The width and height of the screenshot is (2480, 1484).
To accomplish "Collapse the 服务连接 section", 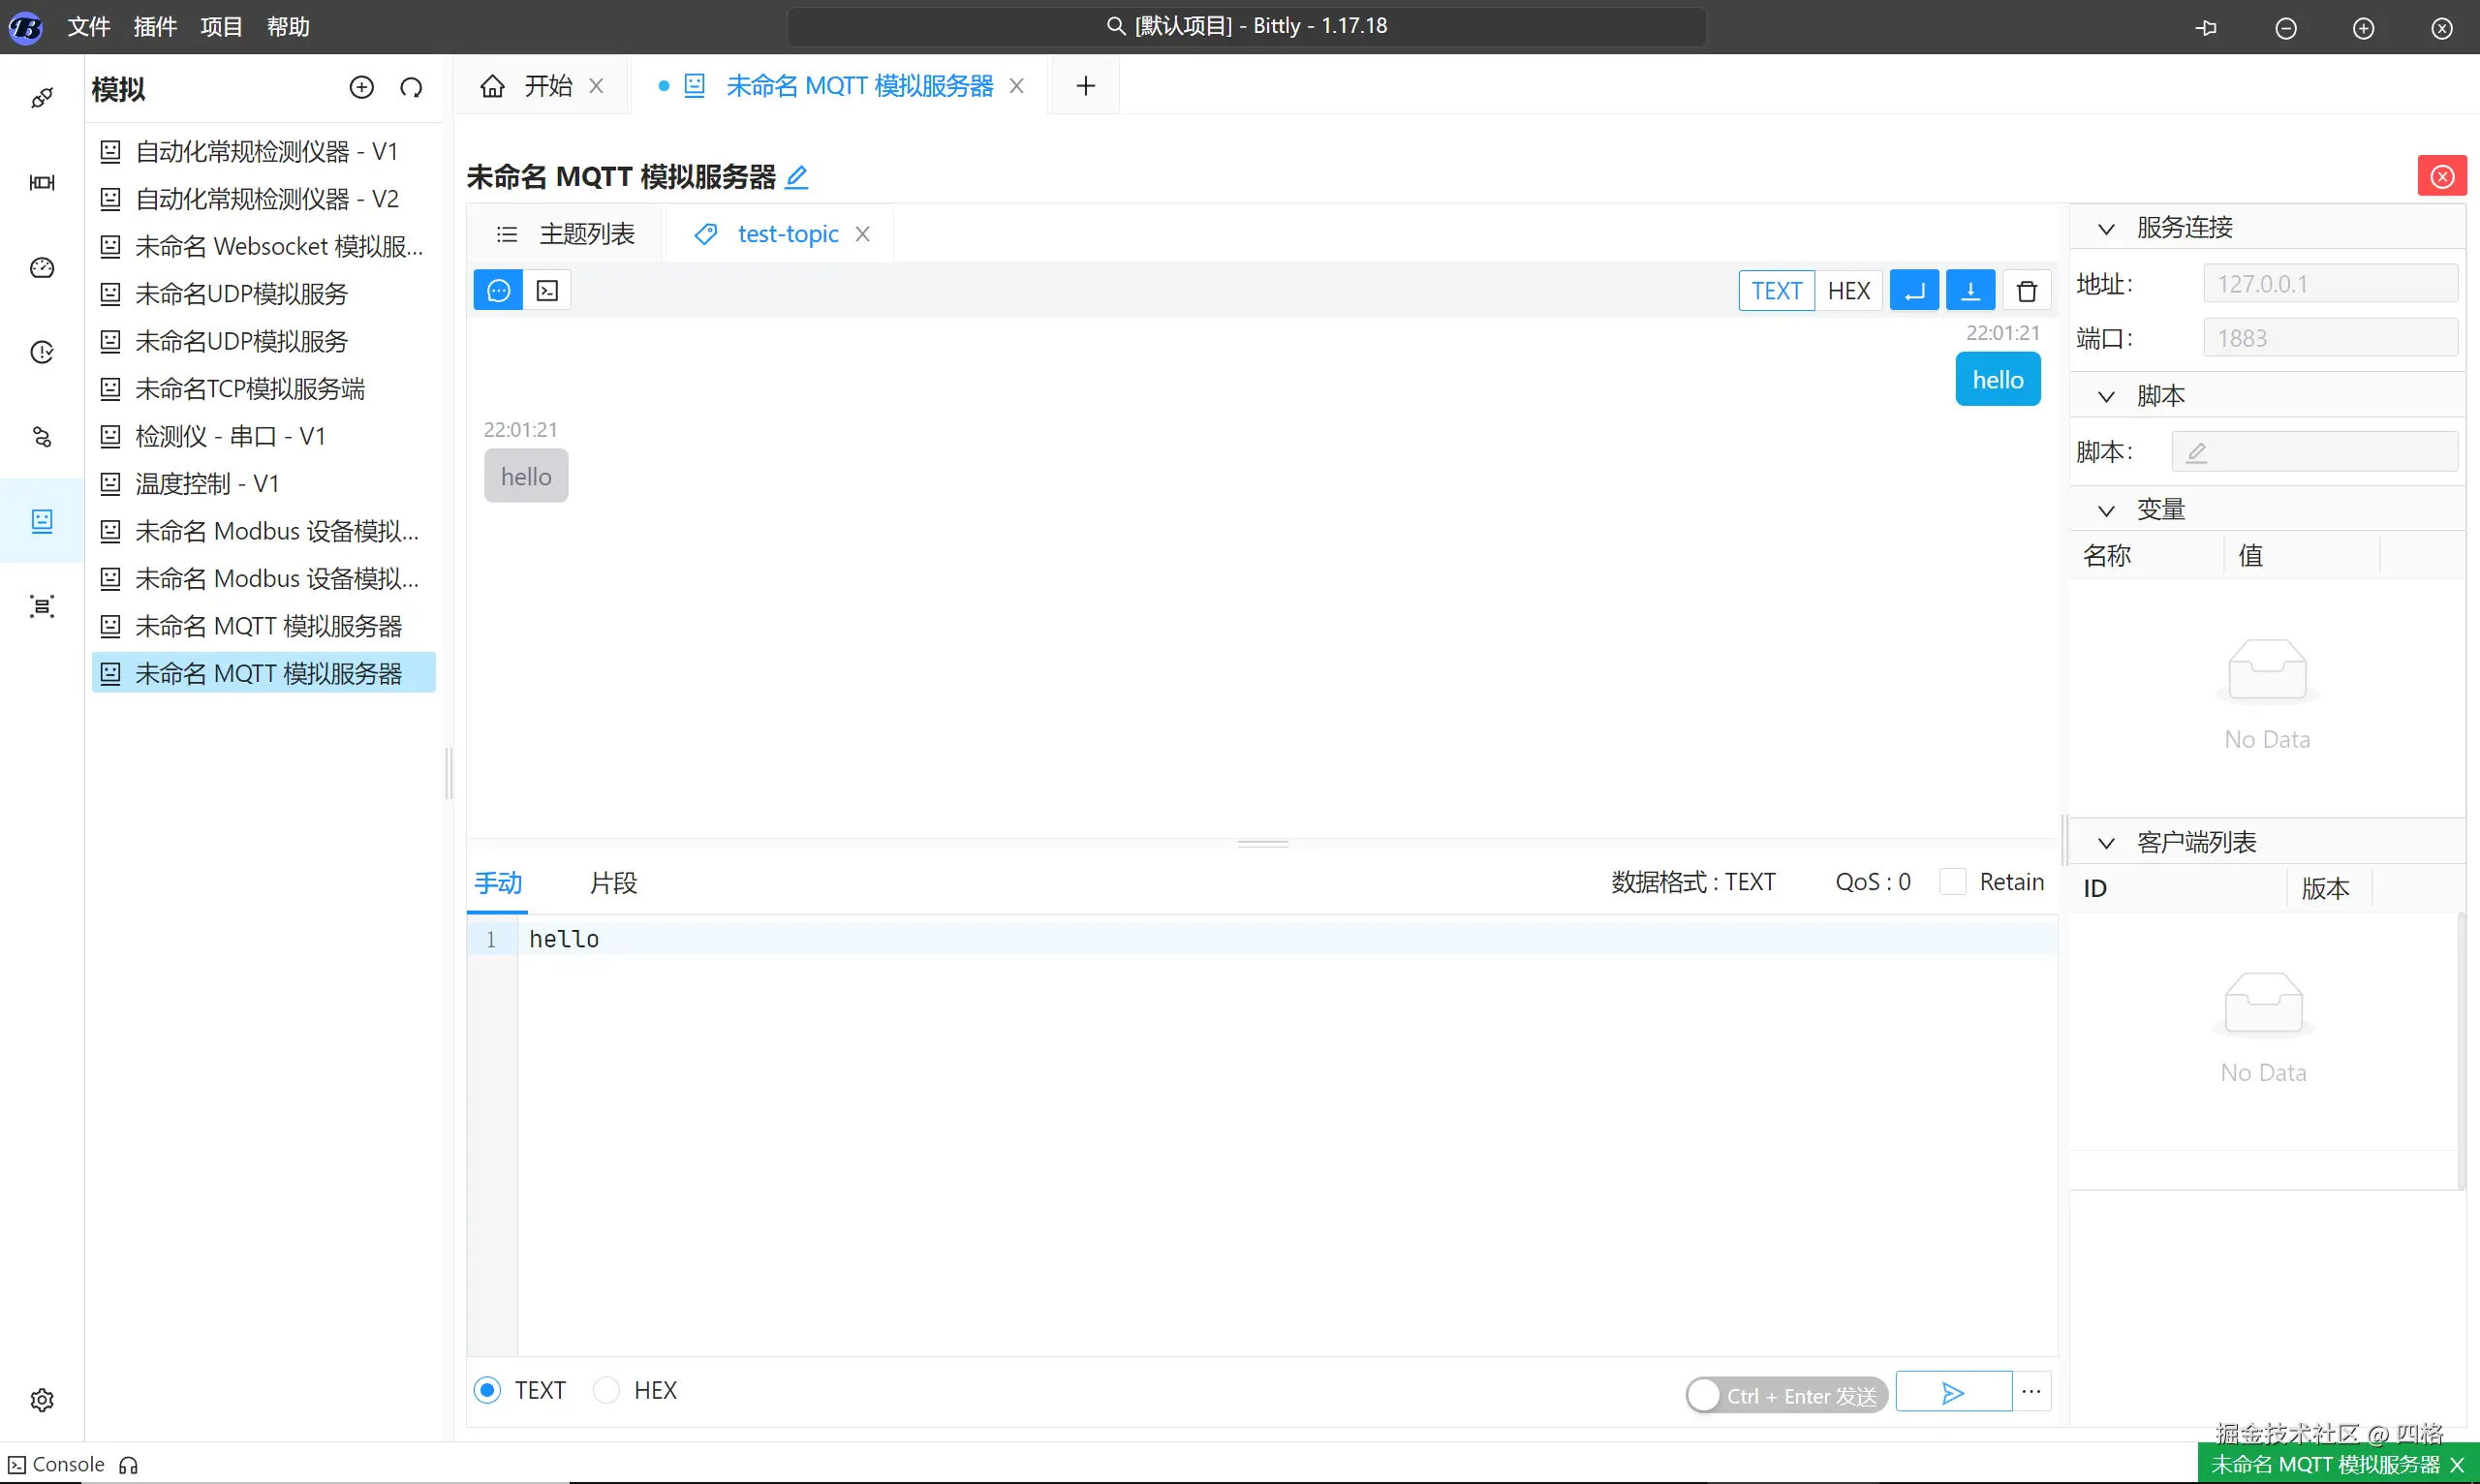I will tap(2106, 229).
